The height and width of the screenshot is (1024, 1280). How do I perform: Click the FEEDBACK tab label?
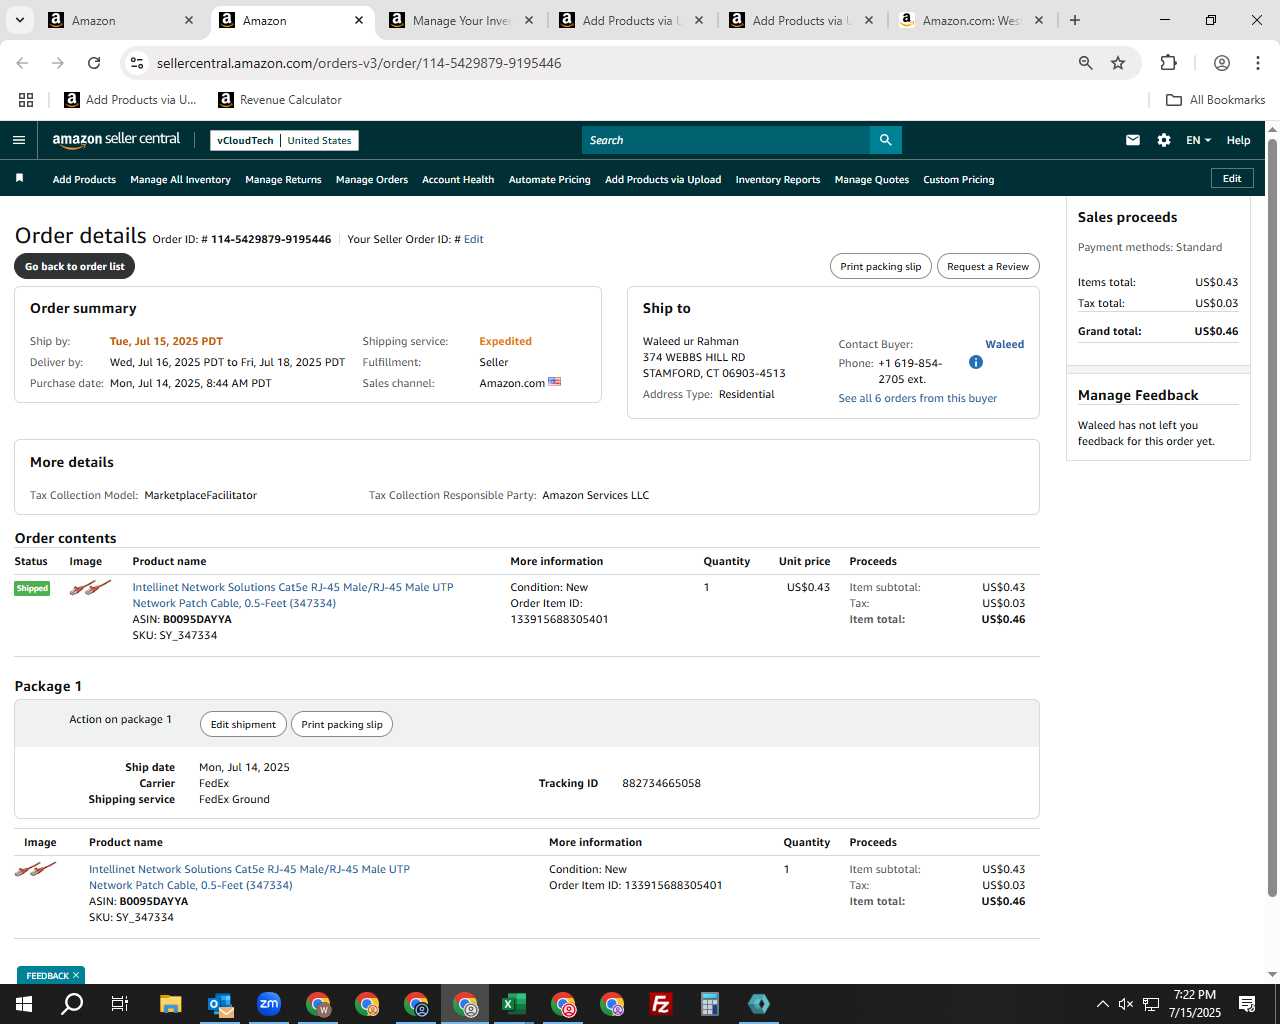coord(47,975)
